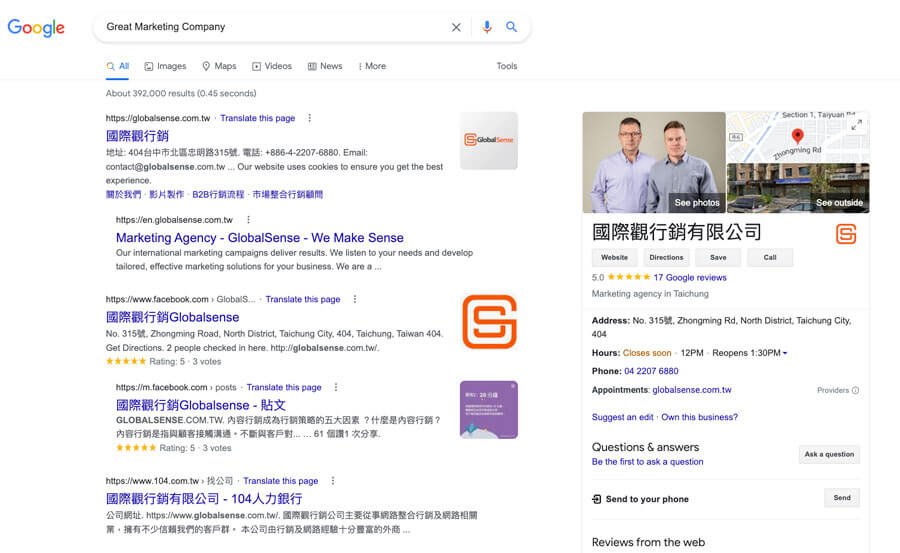Open the Suggest an edit link

click(622, 417)
